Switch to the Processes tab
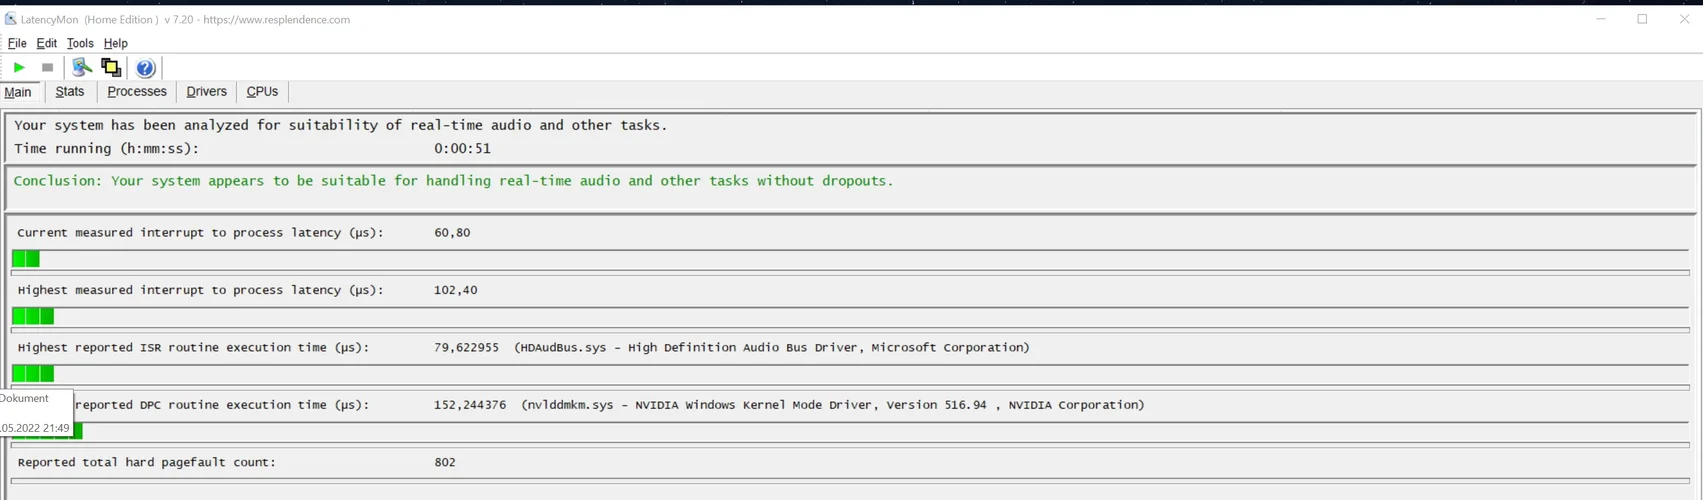 tap(137, 92)
